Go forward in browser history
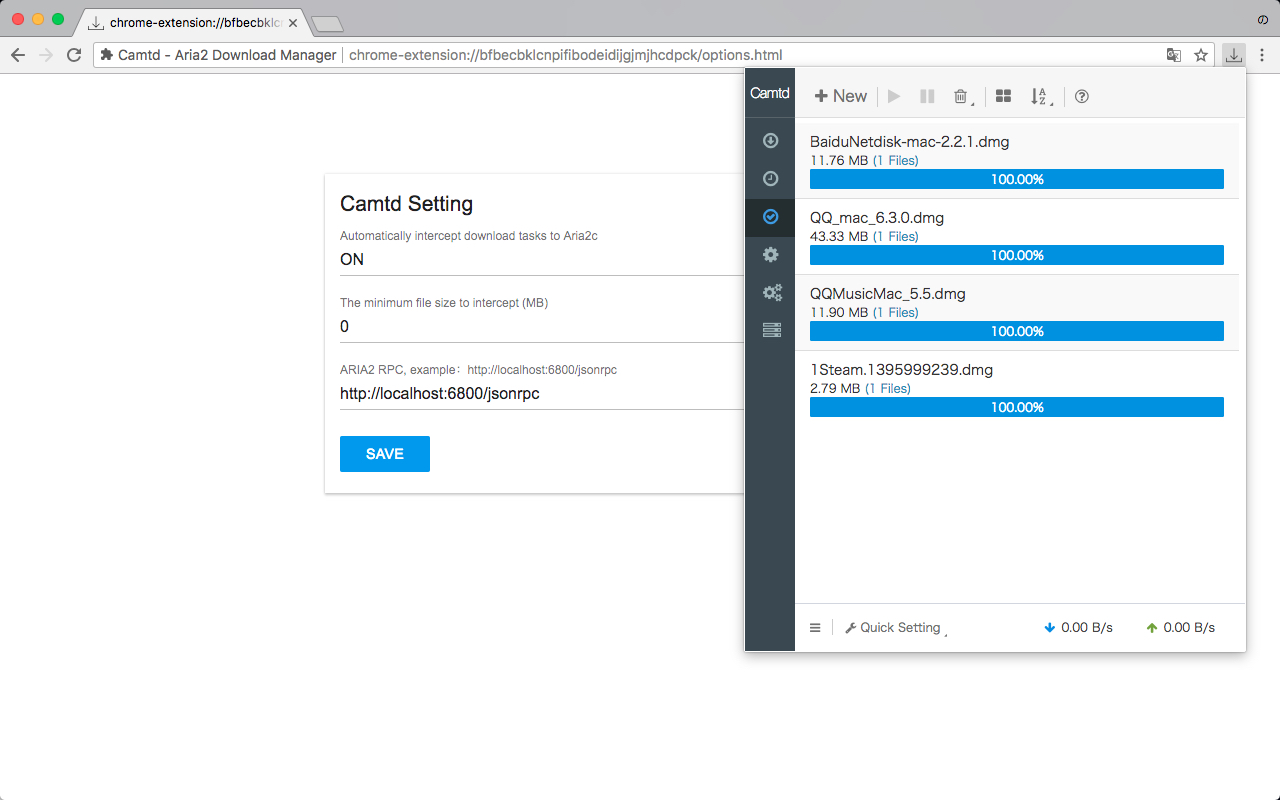 [x=45, y=55]
